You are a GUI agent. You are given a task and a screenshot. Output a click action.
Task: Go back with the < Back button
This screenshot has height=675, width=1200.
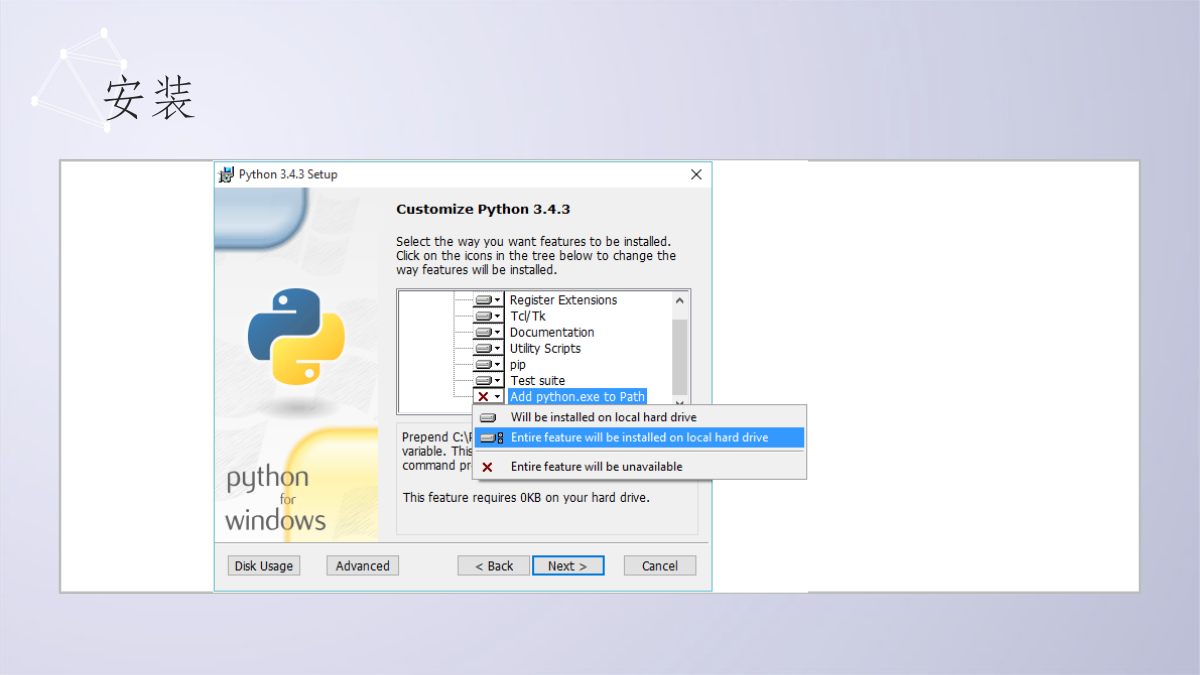(494, 566)
